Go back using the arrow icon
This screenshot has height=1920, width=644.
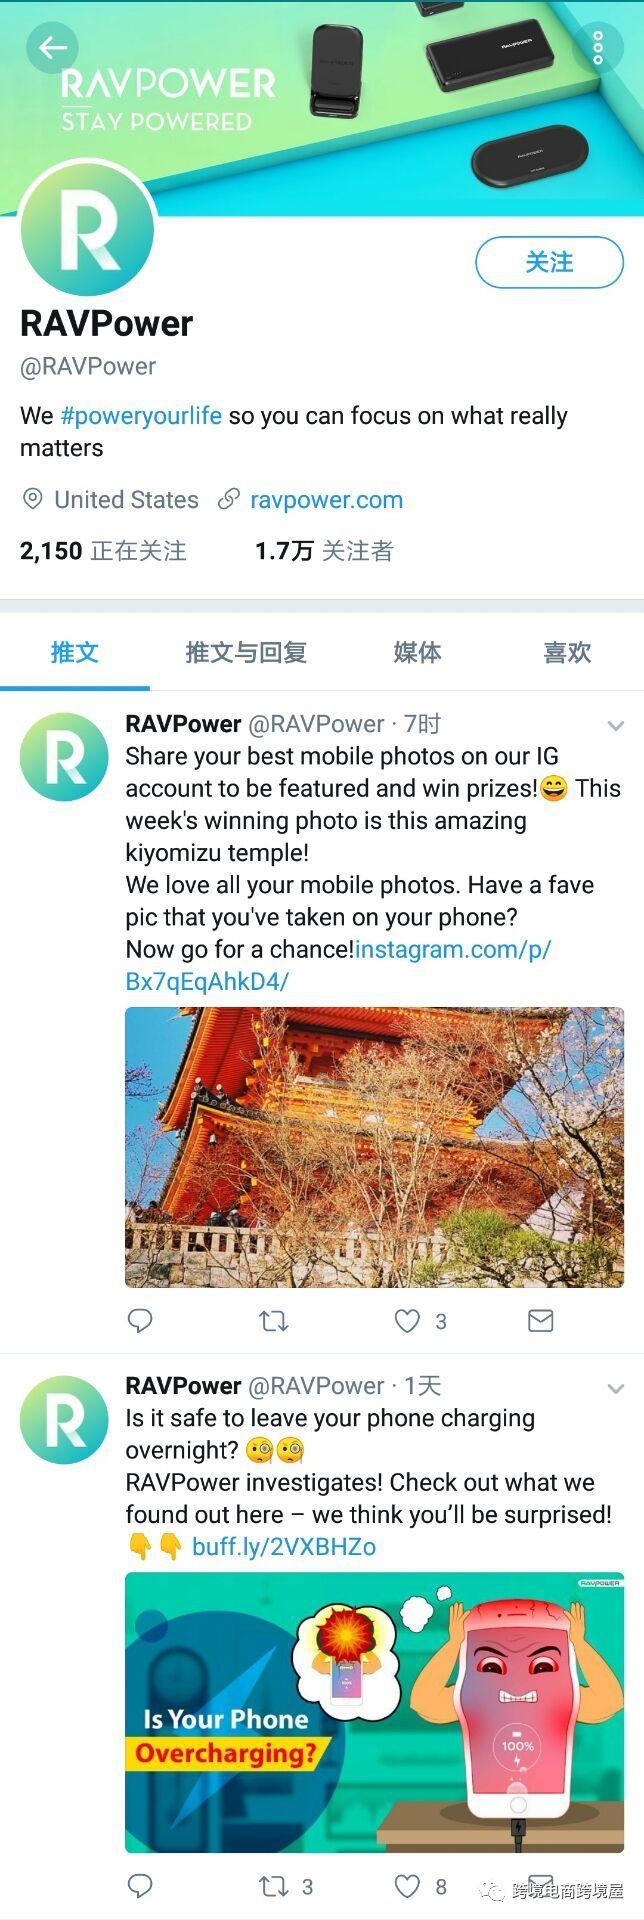coord(52,47)
